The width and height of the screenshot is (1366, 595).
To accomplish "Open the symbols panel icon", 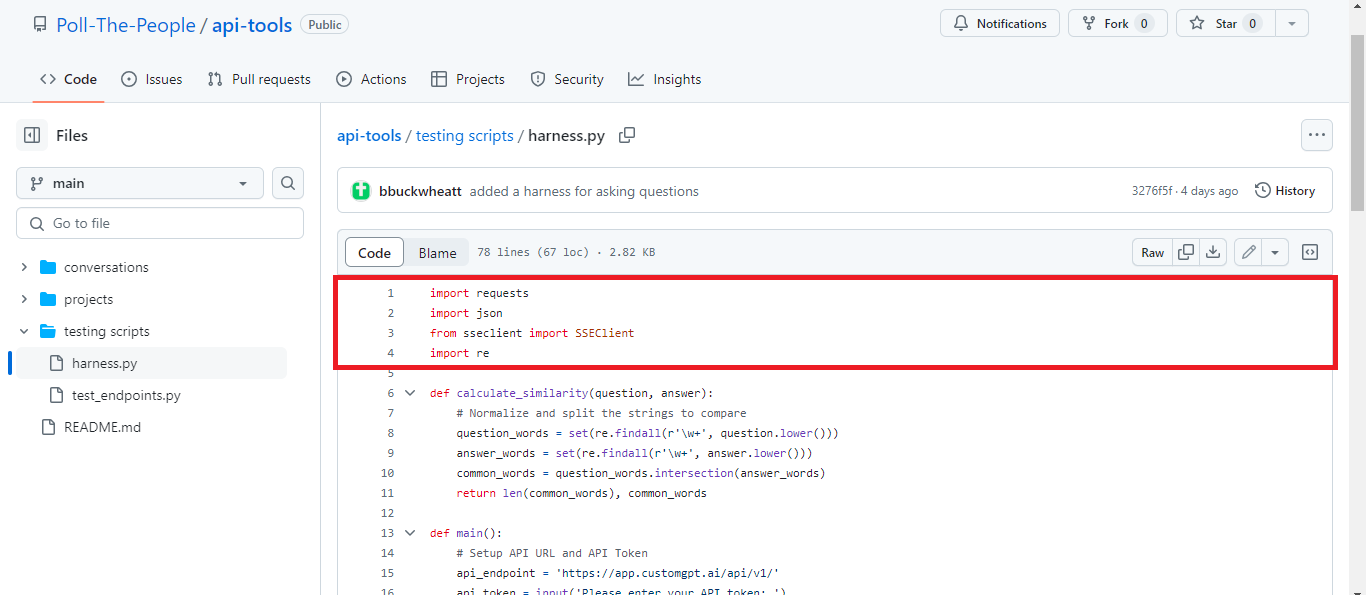I will click(x=1310, y=252).
